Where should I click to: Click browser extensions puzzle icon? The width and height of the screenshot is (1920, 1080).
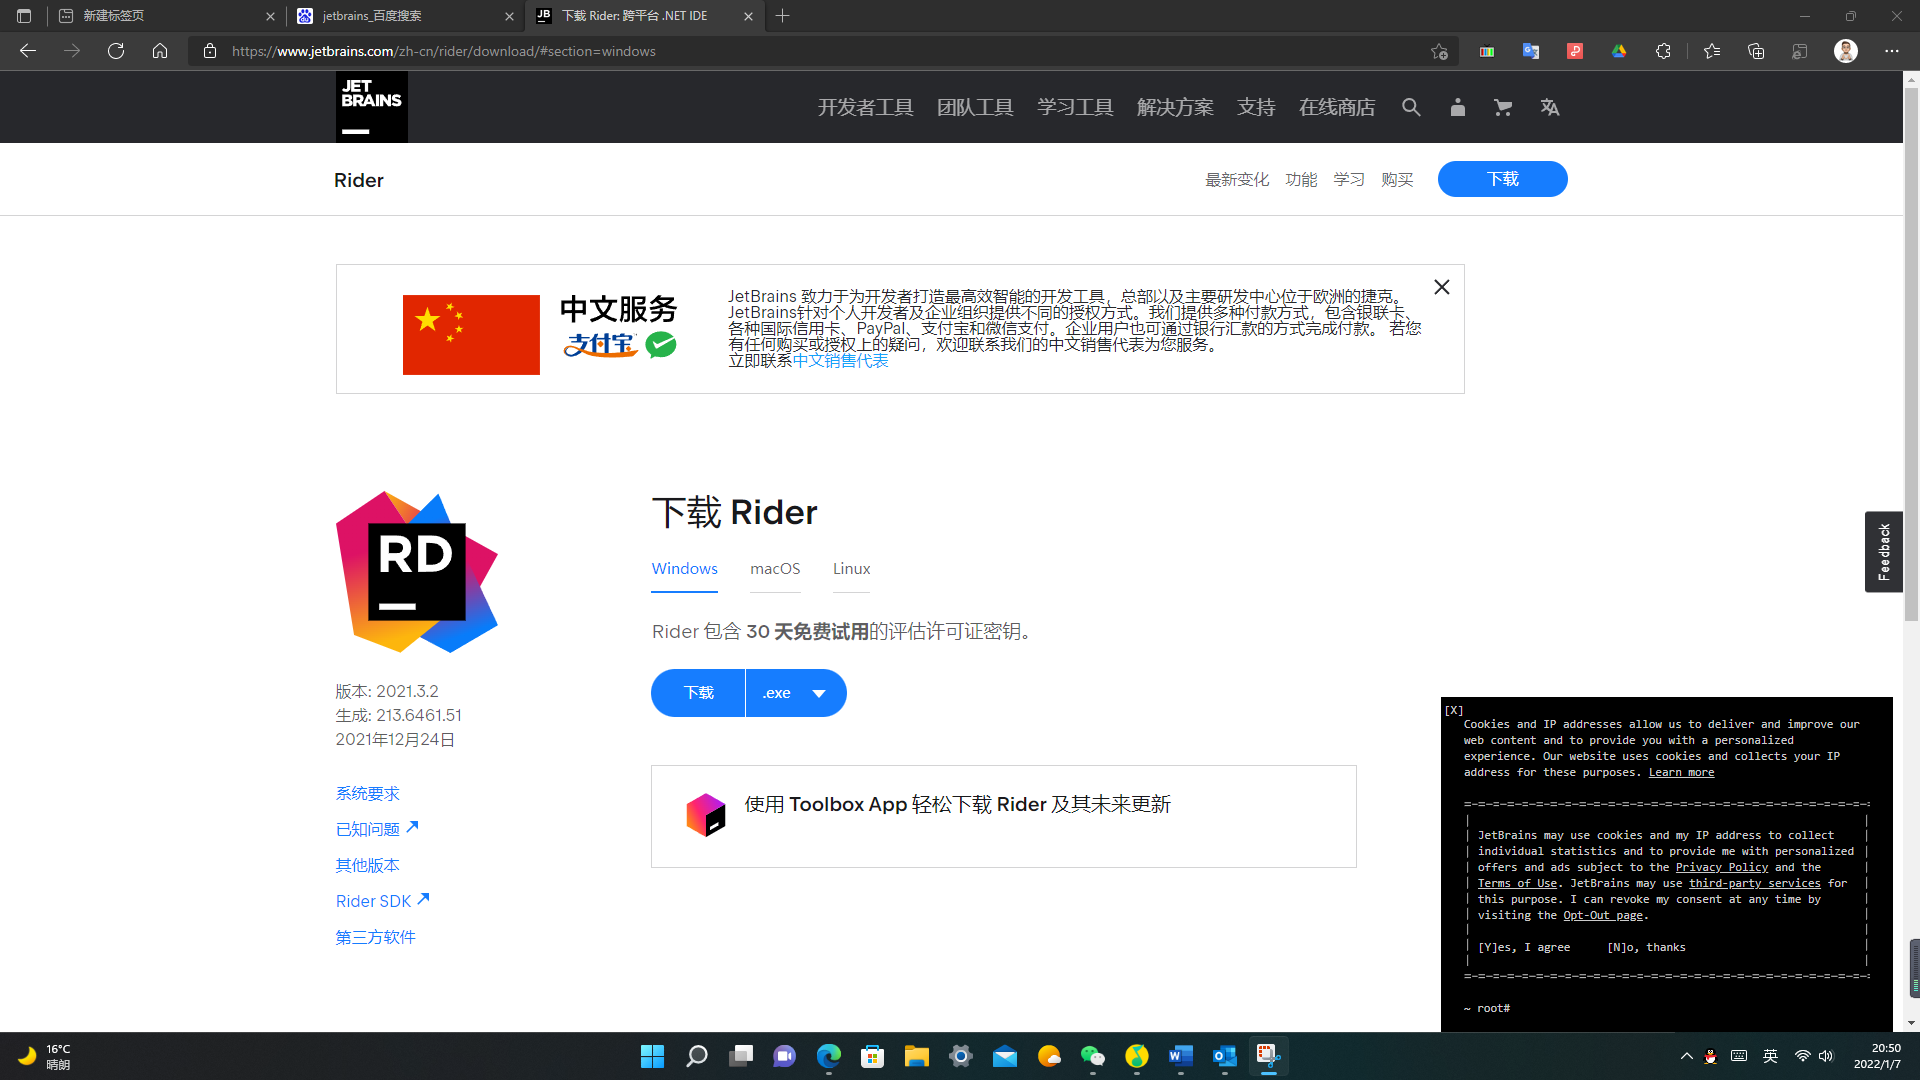tap(1663, 51)
